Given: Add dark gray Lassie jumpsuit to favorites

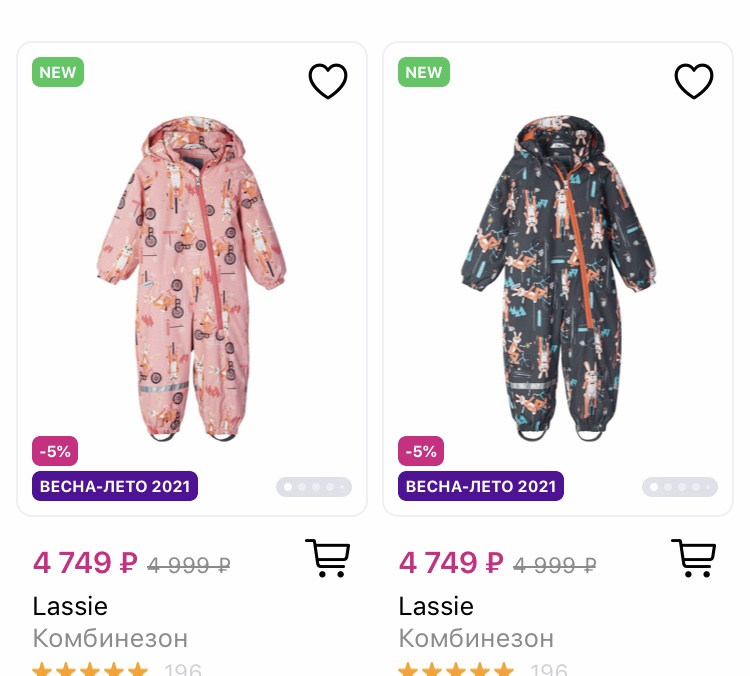Looking at the screenshot, I should point(693,81).
